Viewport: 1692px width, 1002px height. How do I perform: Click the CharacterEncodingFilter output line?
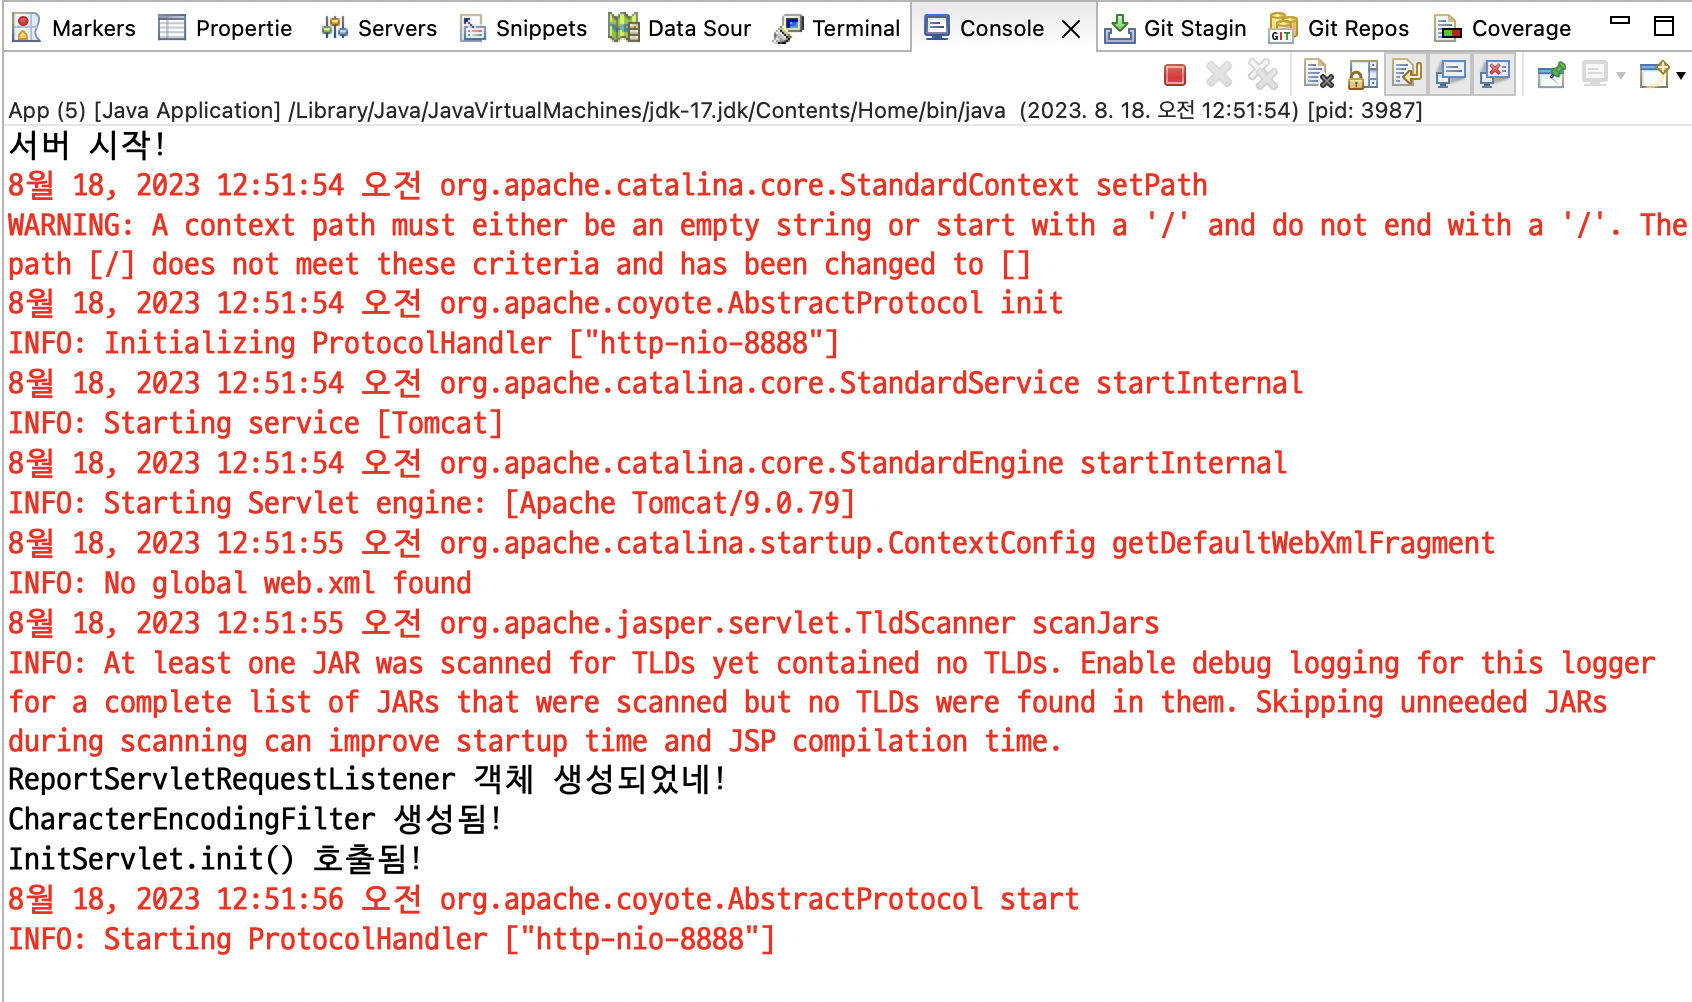pos(255,819)
